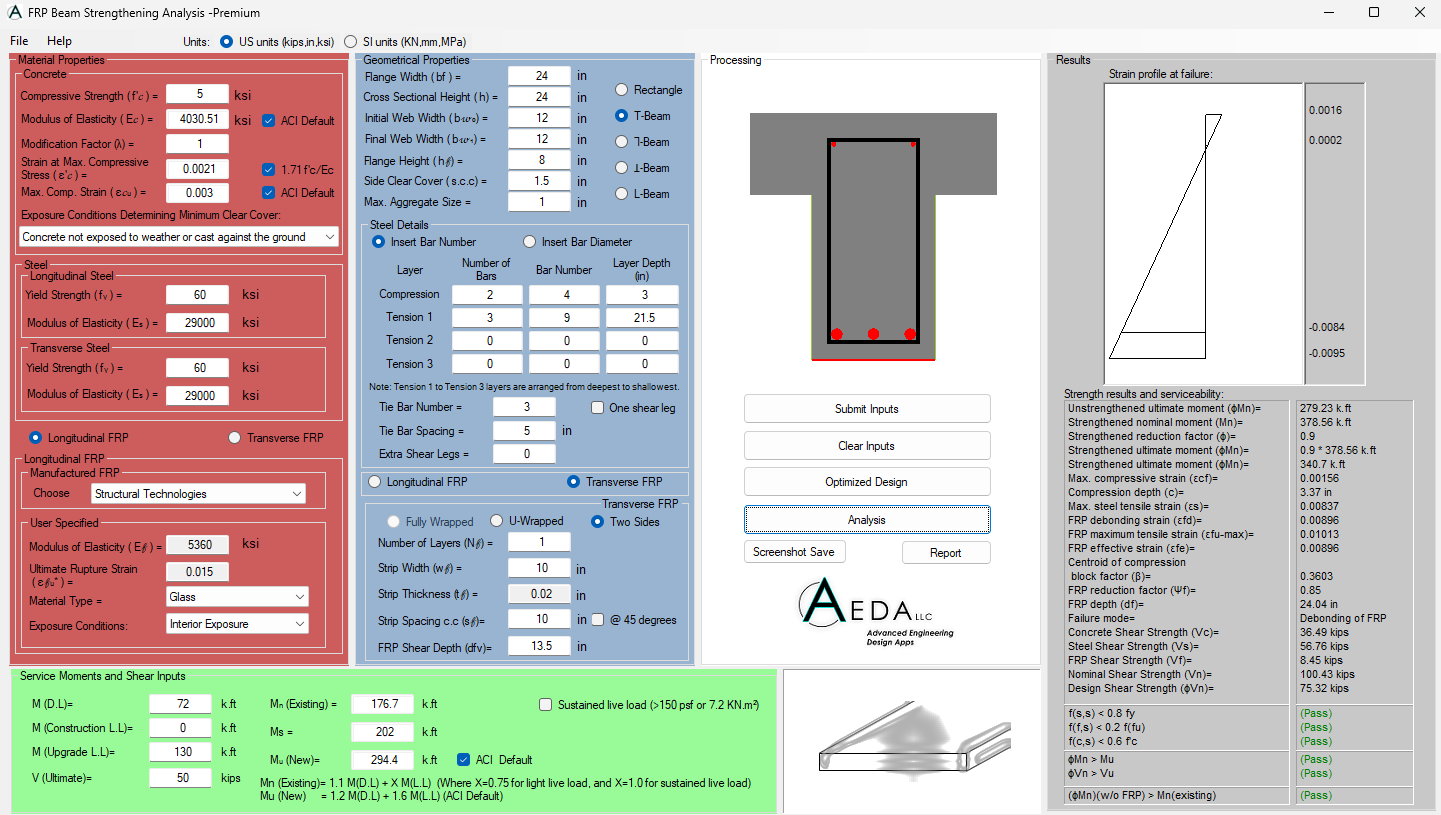Enable the One shear leg checkbox
The height and width of the screenshot is (815, 1441).
(x=598, y=408)
